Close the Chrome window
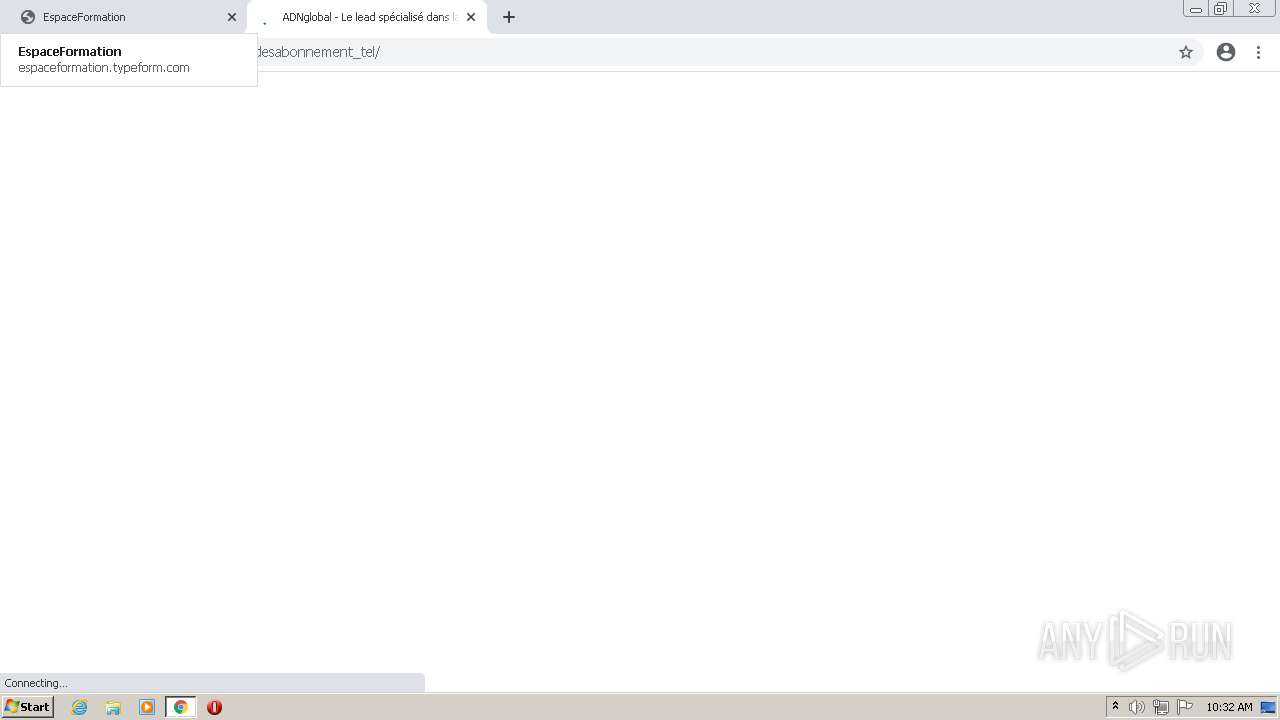The image size is (1280, 720). [x=1254, y=9]
